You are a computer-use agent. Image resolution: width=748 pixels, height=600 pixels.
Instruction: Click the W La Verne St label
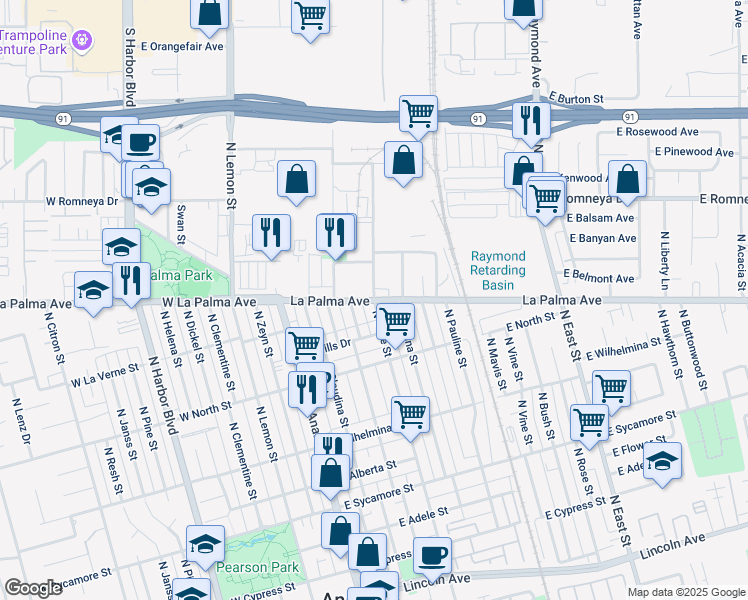click(105, 375)
